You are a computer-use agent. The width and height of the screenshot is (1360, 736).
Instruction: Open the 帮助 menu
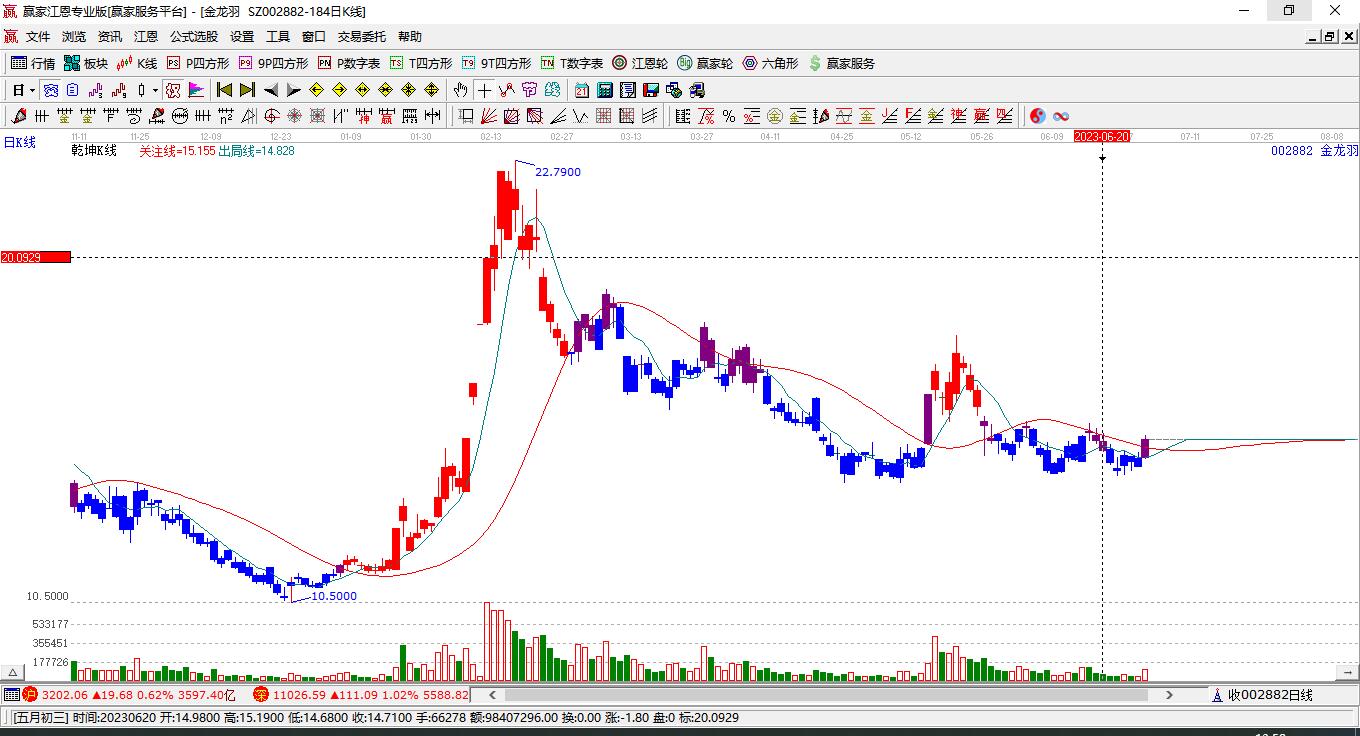click(410, 37)
